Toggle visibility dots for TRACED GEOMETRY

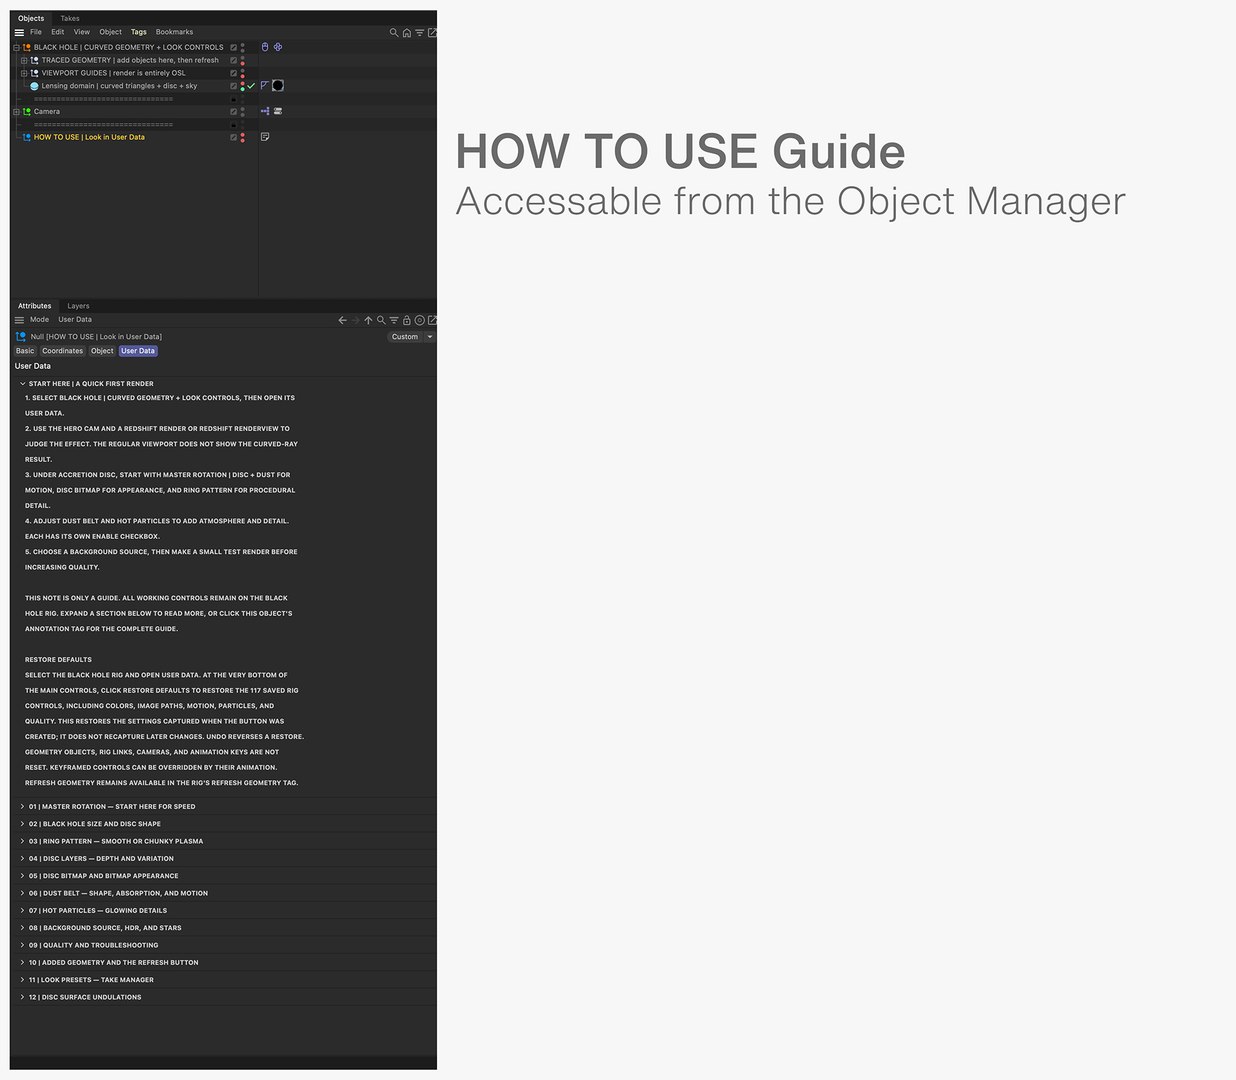242,60
